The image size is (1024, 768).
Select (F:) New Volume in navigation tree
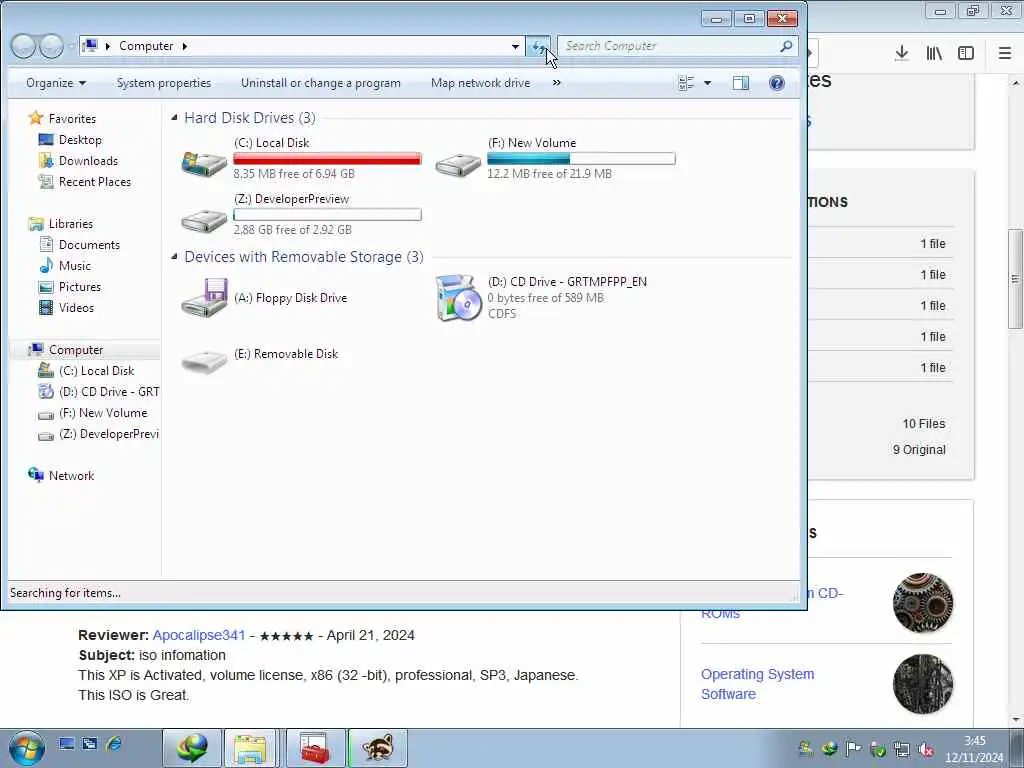coord(103,413)
